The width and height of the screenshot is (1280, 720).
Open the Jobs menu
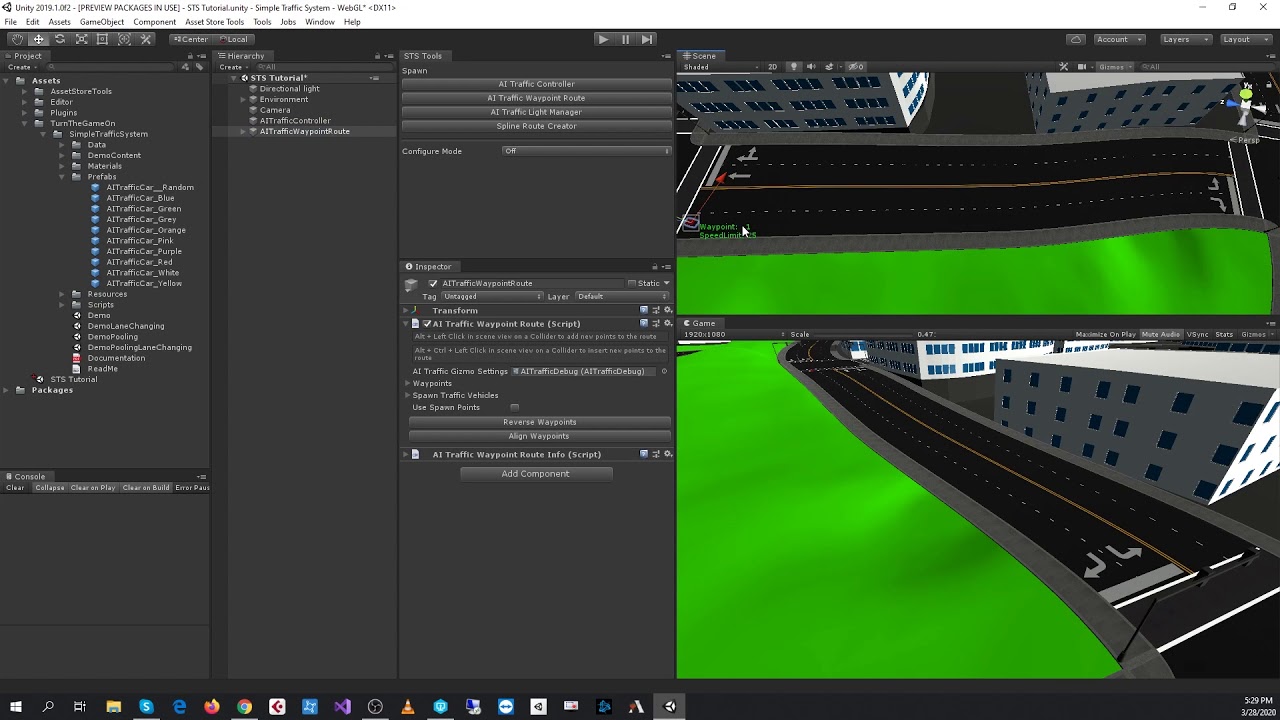click(288, 22)
